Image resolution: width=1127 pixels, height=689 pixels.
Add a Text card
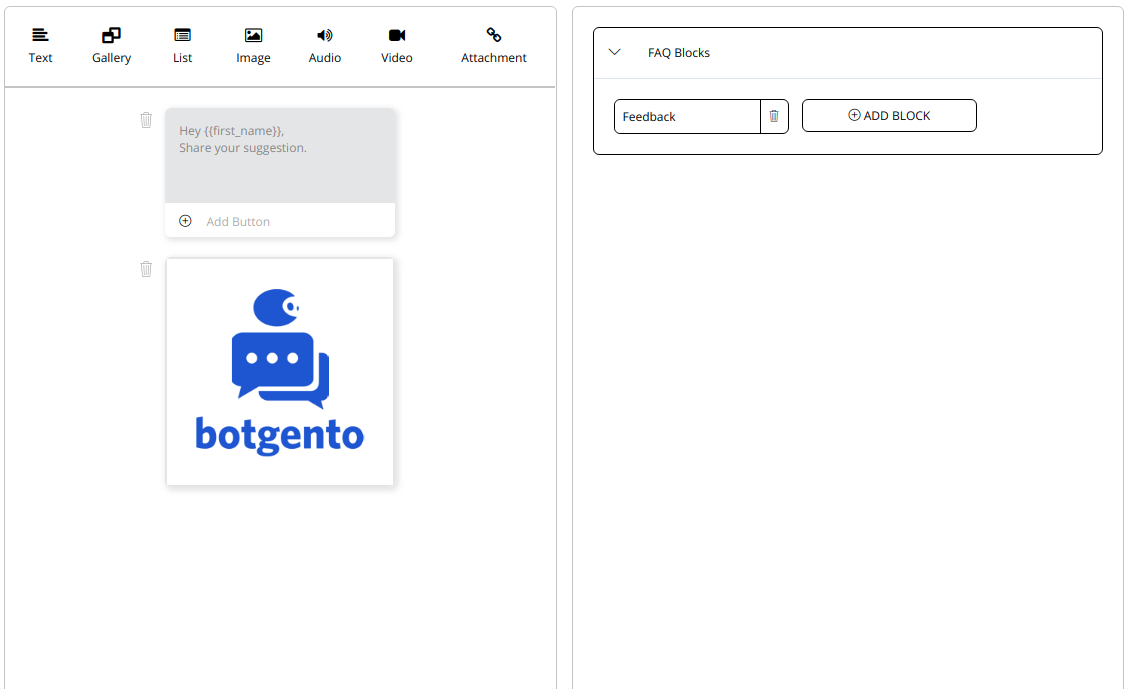point(40,46)
